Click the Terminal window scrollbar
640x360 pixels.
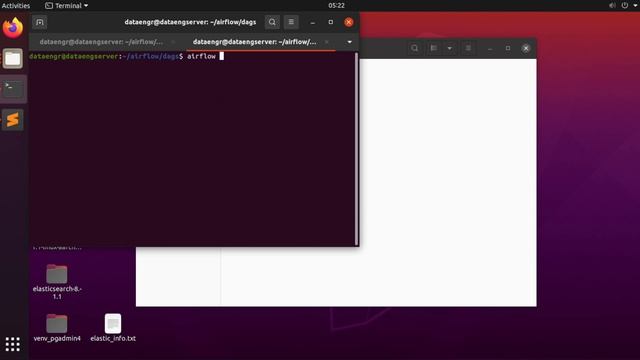tap(357, 149)
